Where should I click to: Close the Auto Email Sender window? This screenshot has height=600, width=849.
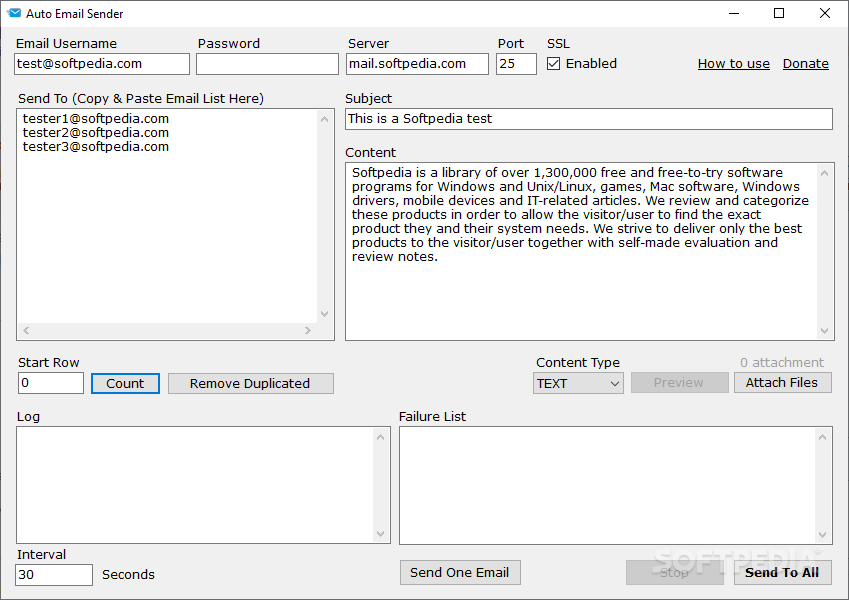(825, 13)
